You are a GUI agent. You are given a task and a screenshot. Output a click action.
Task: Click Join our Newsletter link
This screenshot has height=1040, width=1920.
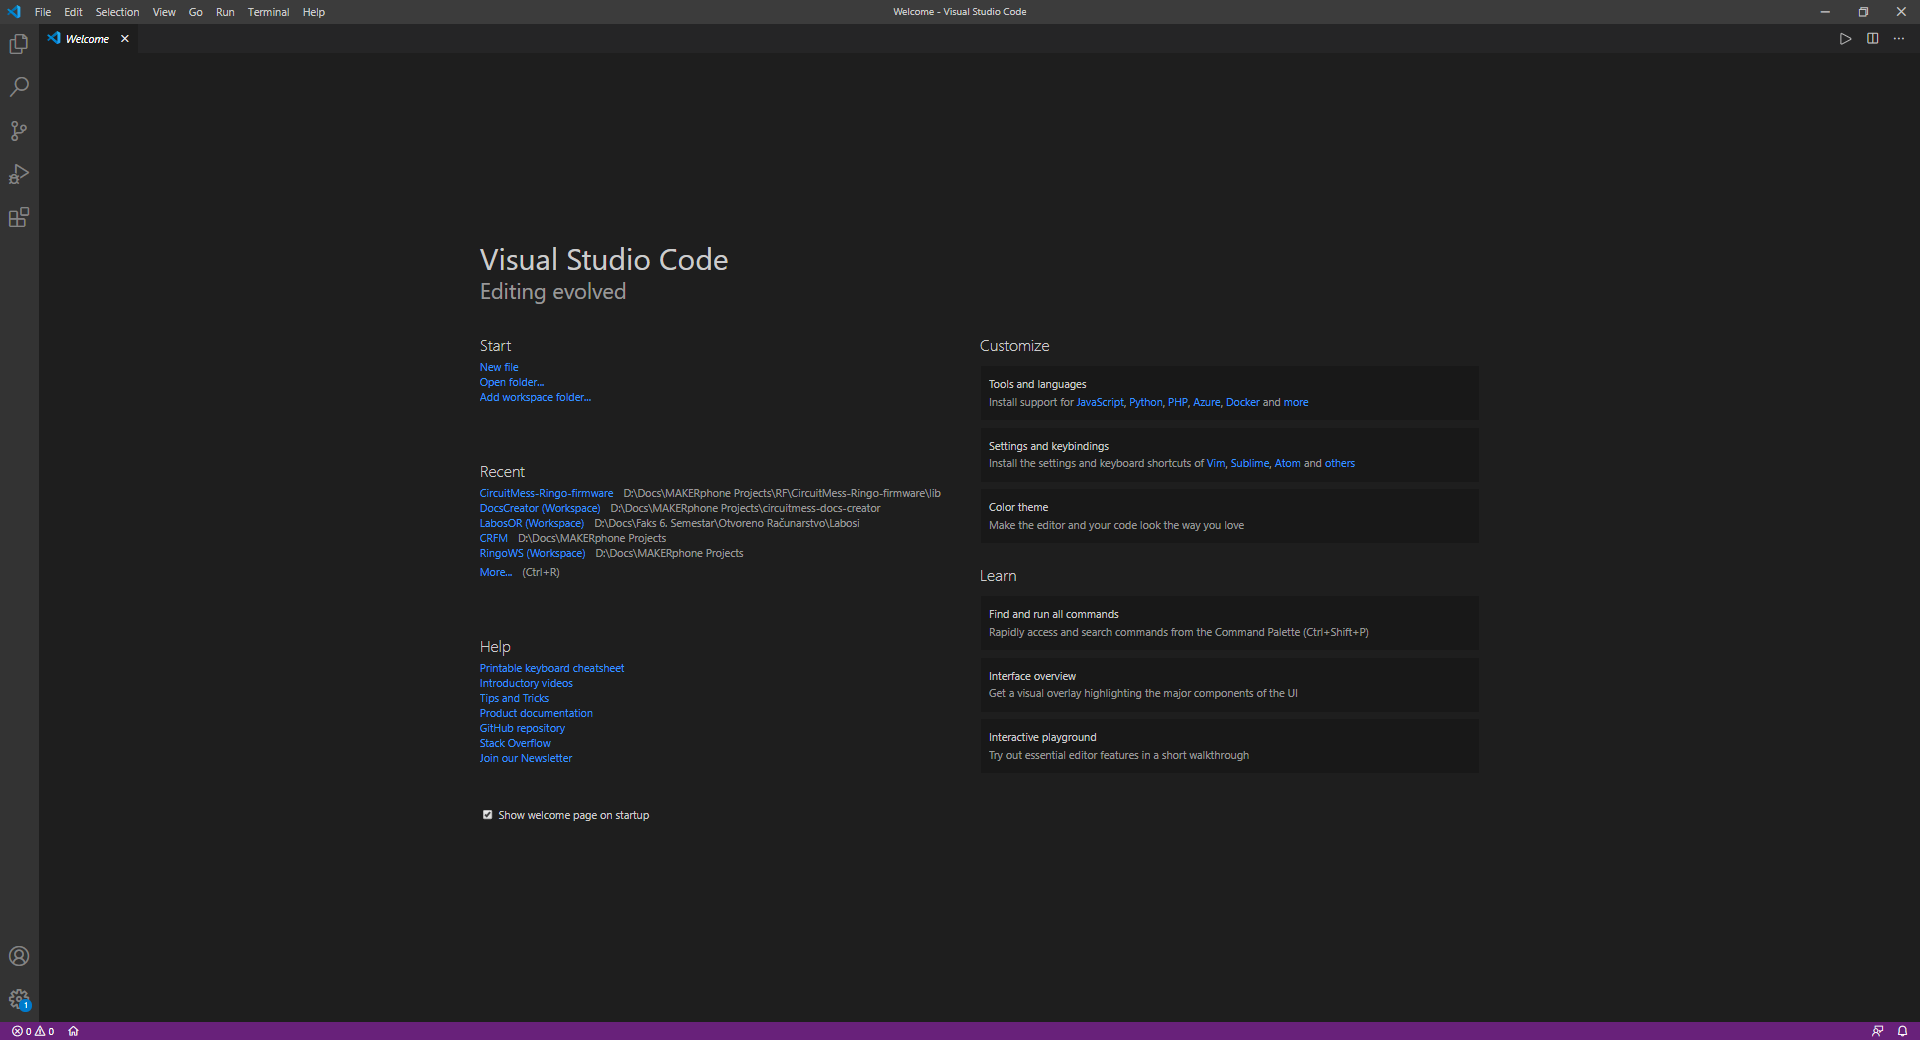(x=526, y=758)
